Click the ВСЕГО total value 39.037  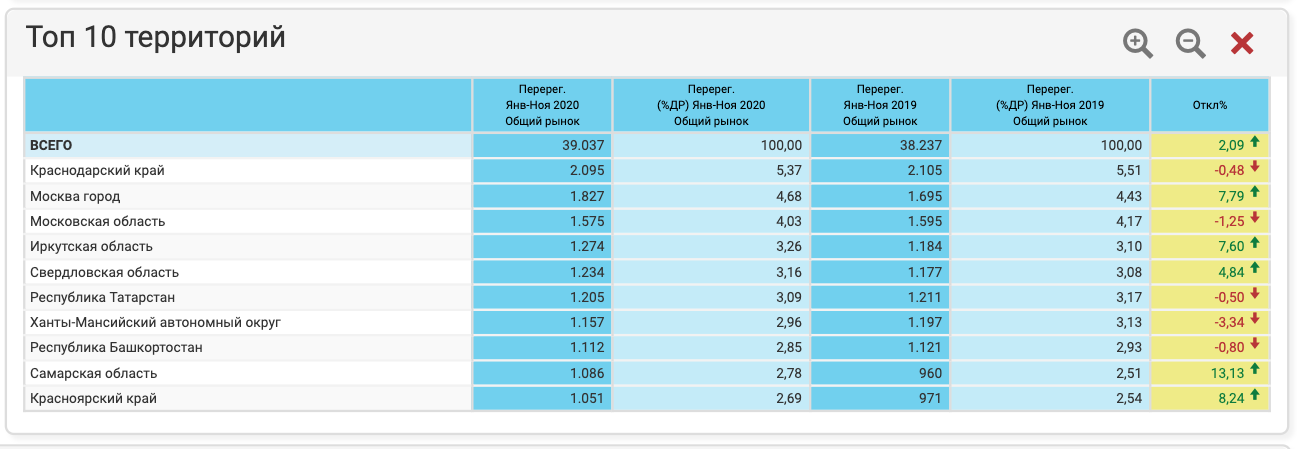coord(584,145)
